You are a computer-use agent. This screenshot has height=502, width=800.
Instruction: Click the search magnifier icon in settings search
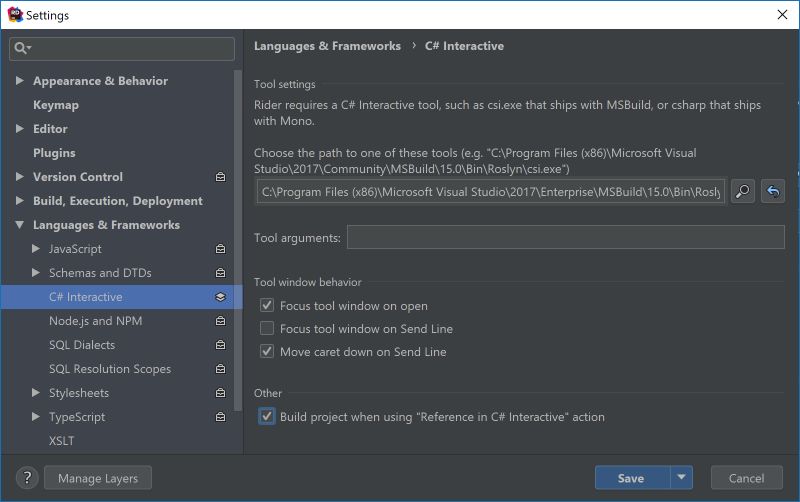pyautogui.click(x=21, y=48)
